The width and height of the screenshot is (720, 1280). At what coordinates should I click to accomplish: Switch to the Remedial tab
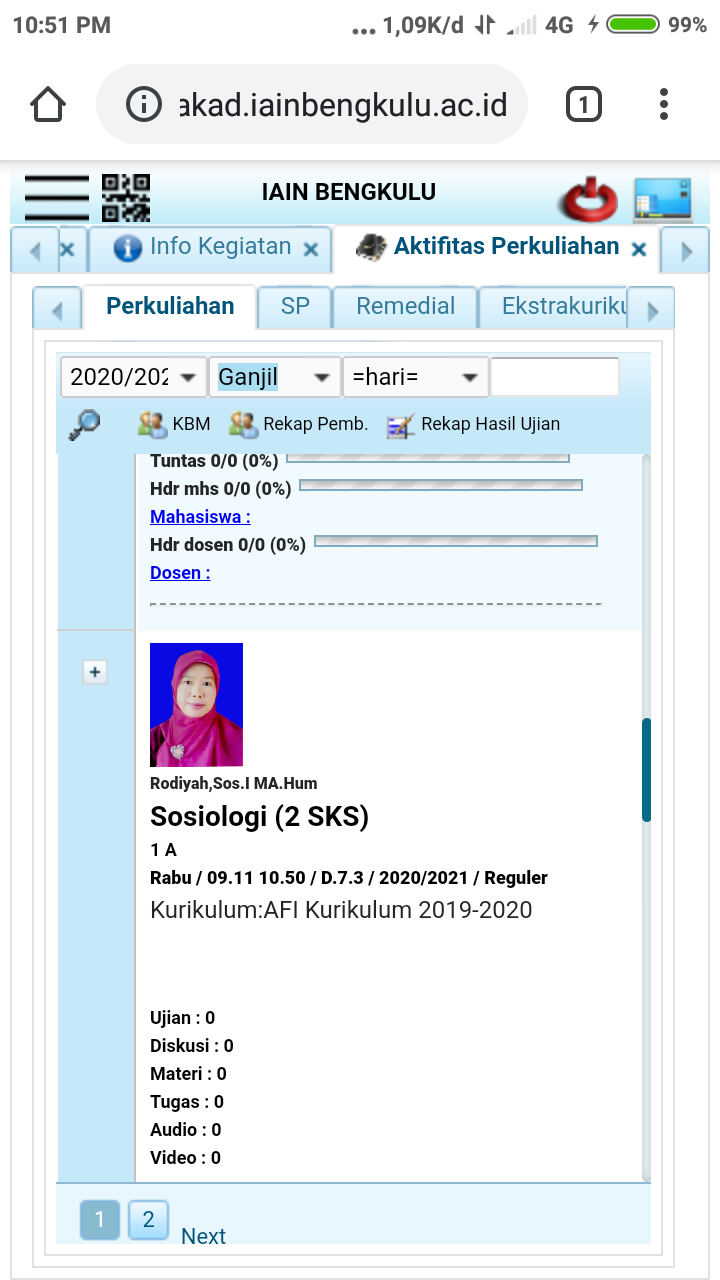coord(405,306)
